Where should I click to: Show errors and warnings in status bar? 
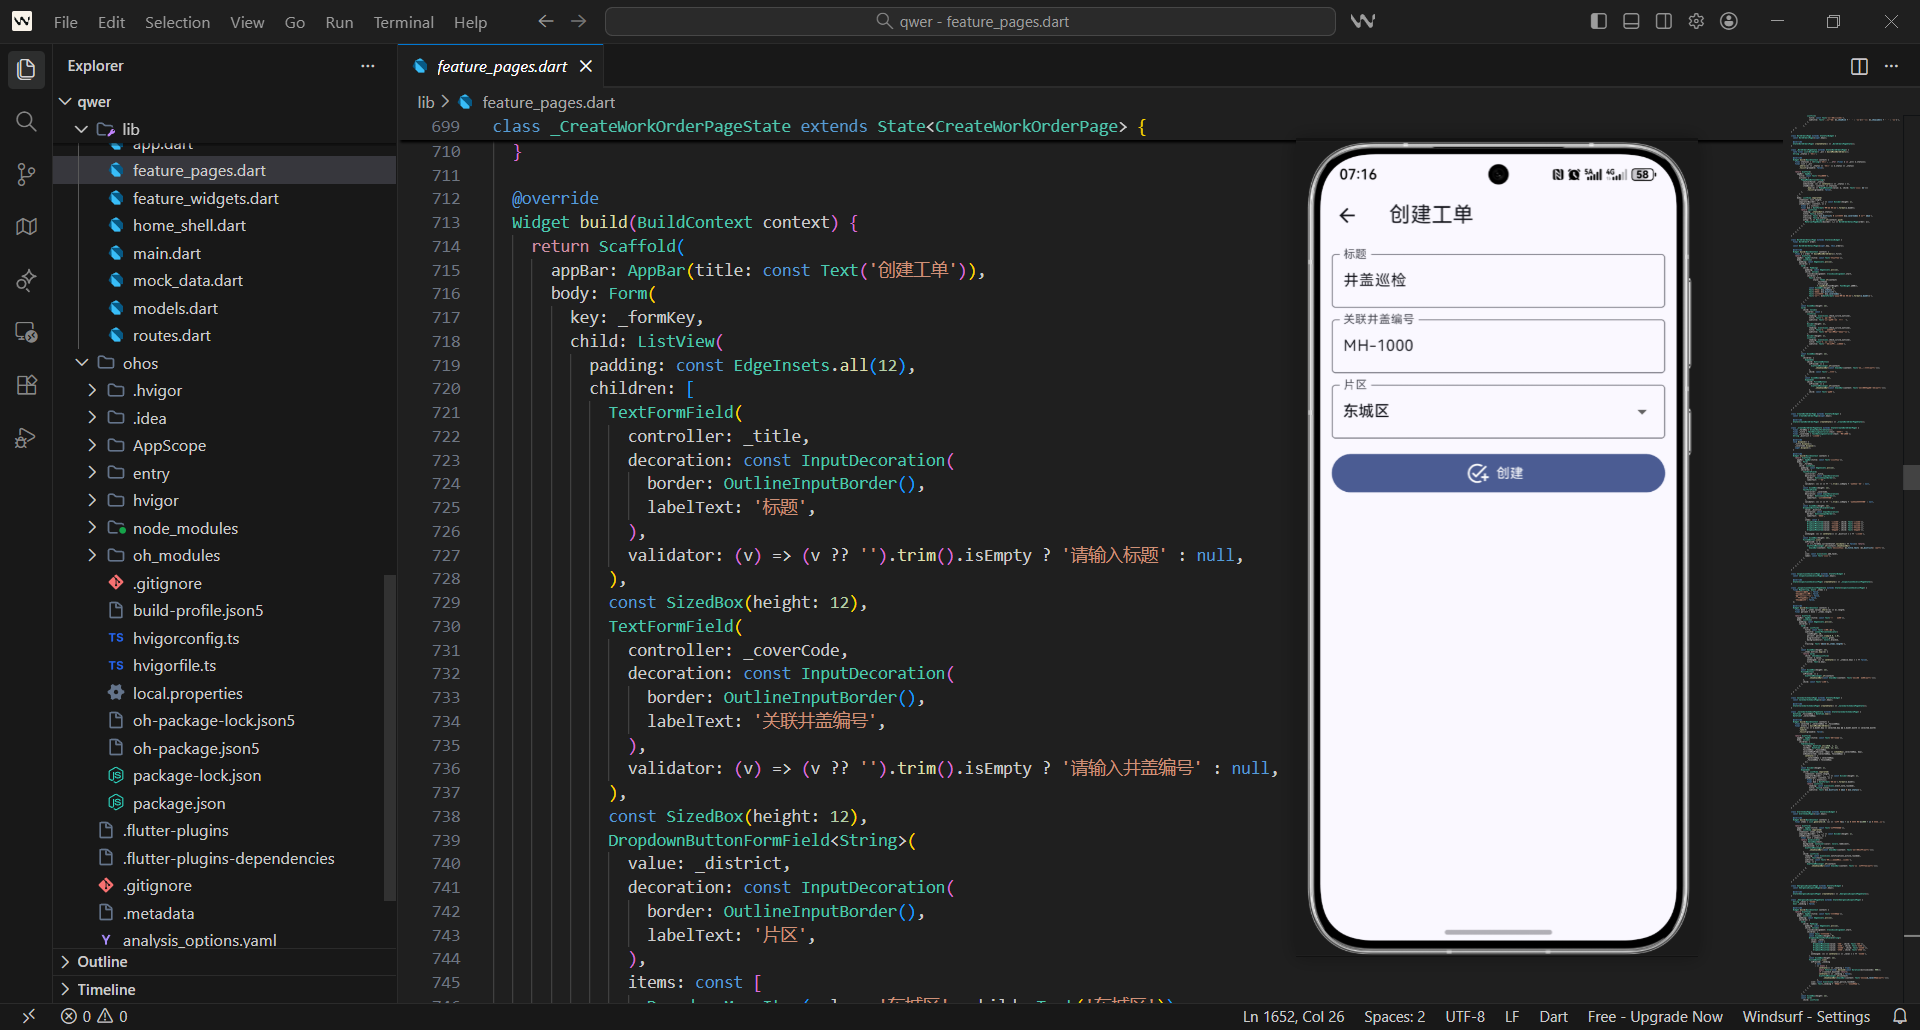click(x=95, y=1016)
